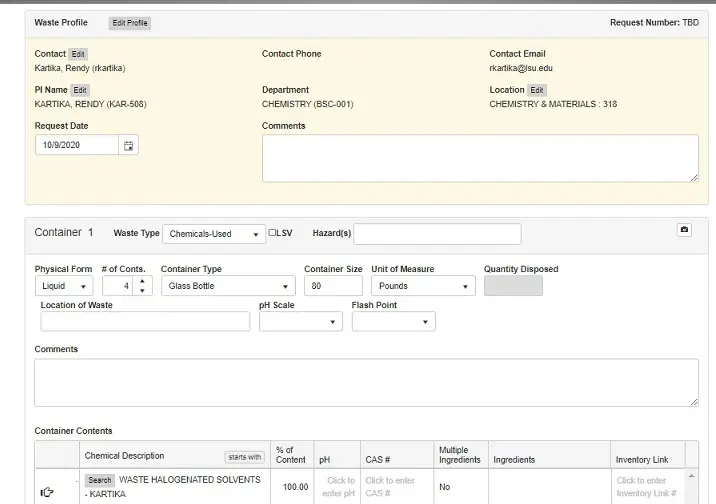
Task: Click the camera icon in Container 1
Action: (684, 230)
